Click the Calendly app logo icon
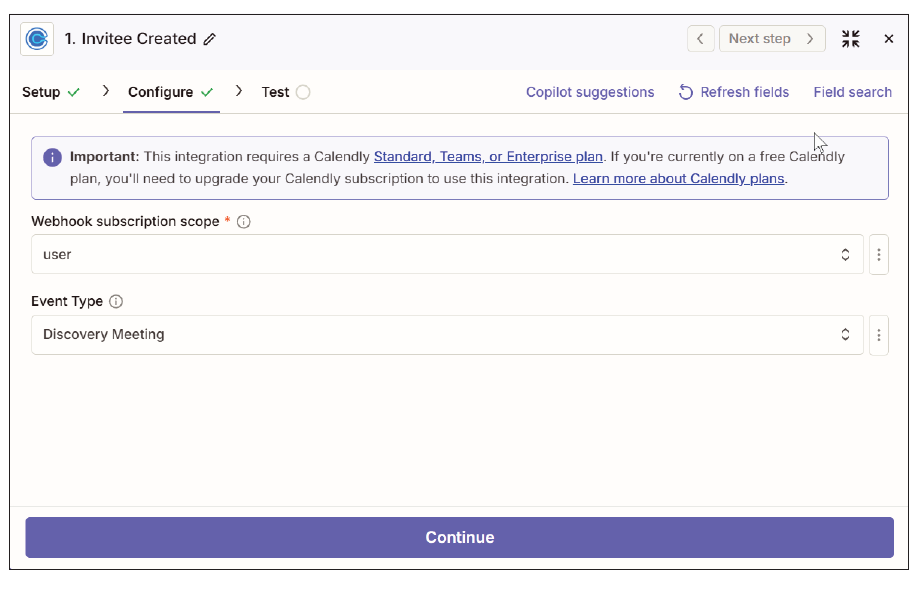917x589 pixels. (37, 39)
